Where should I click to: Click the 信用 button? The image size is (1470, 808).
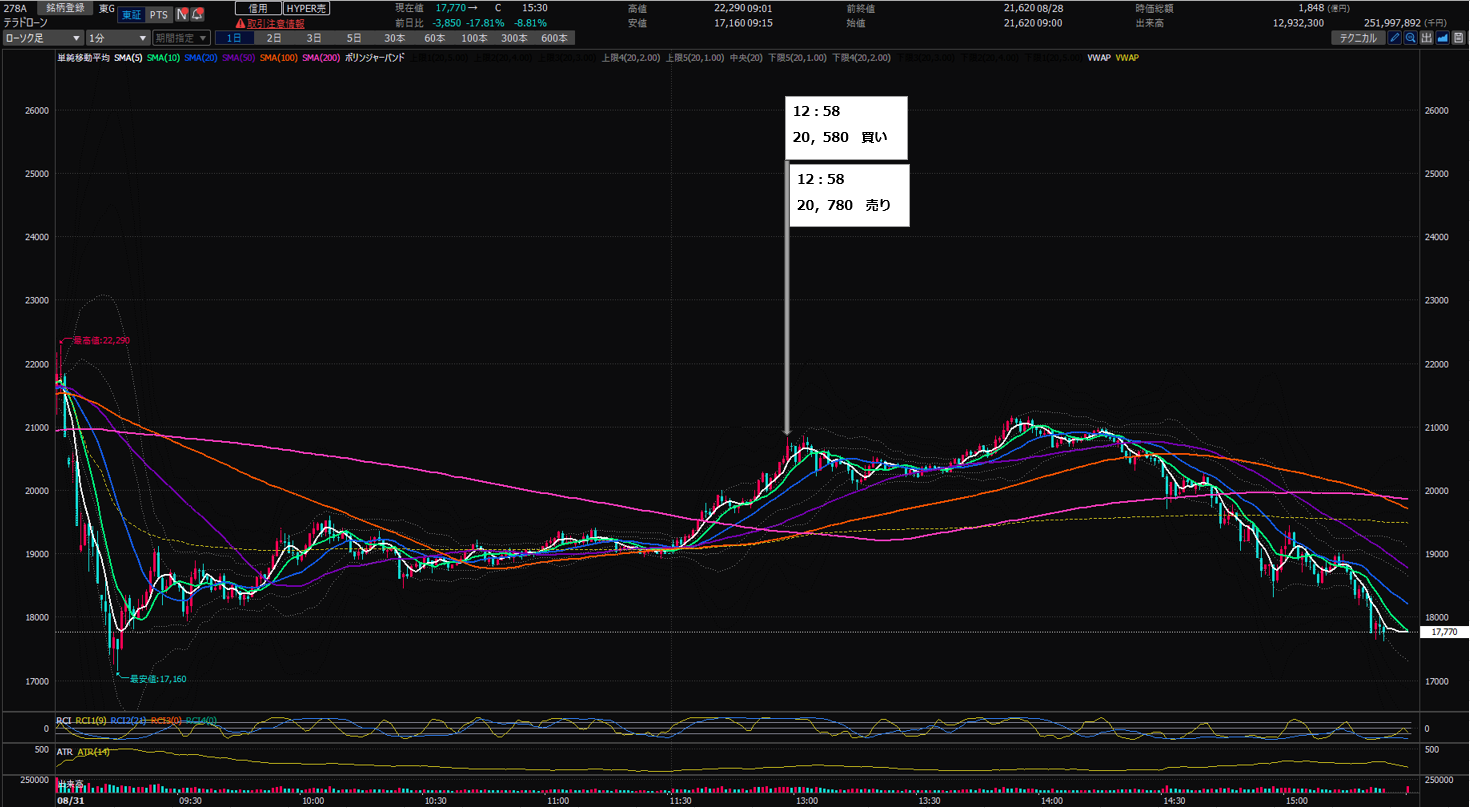(258, 8)
